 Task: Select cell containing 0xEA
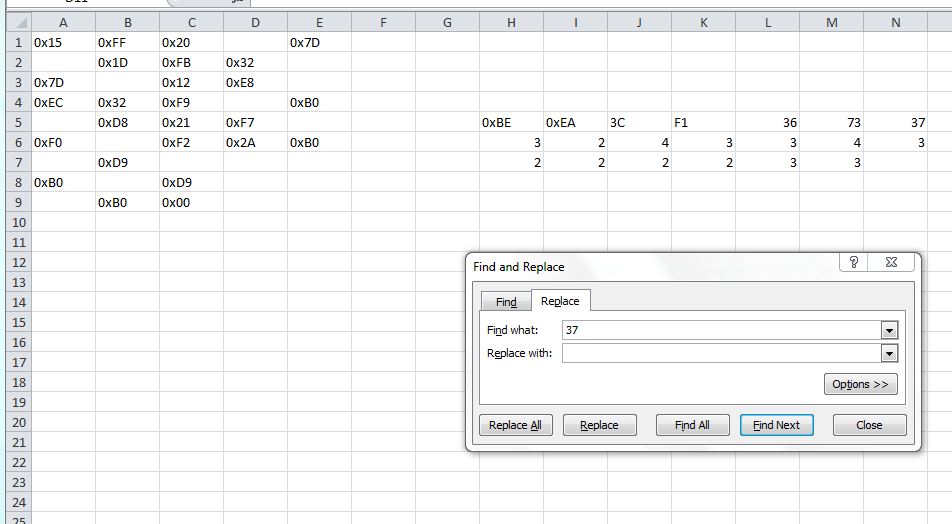pos(576,123)
